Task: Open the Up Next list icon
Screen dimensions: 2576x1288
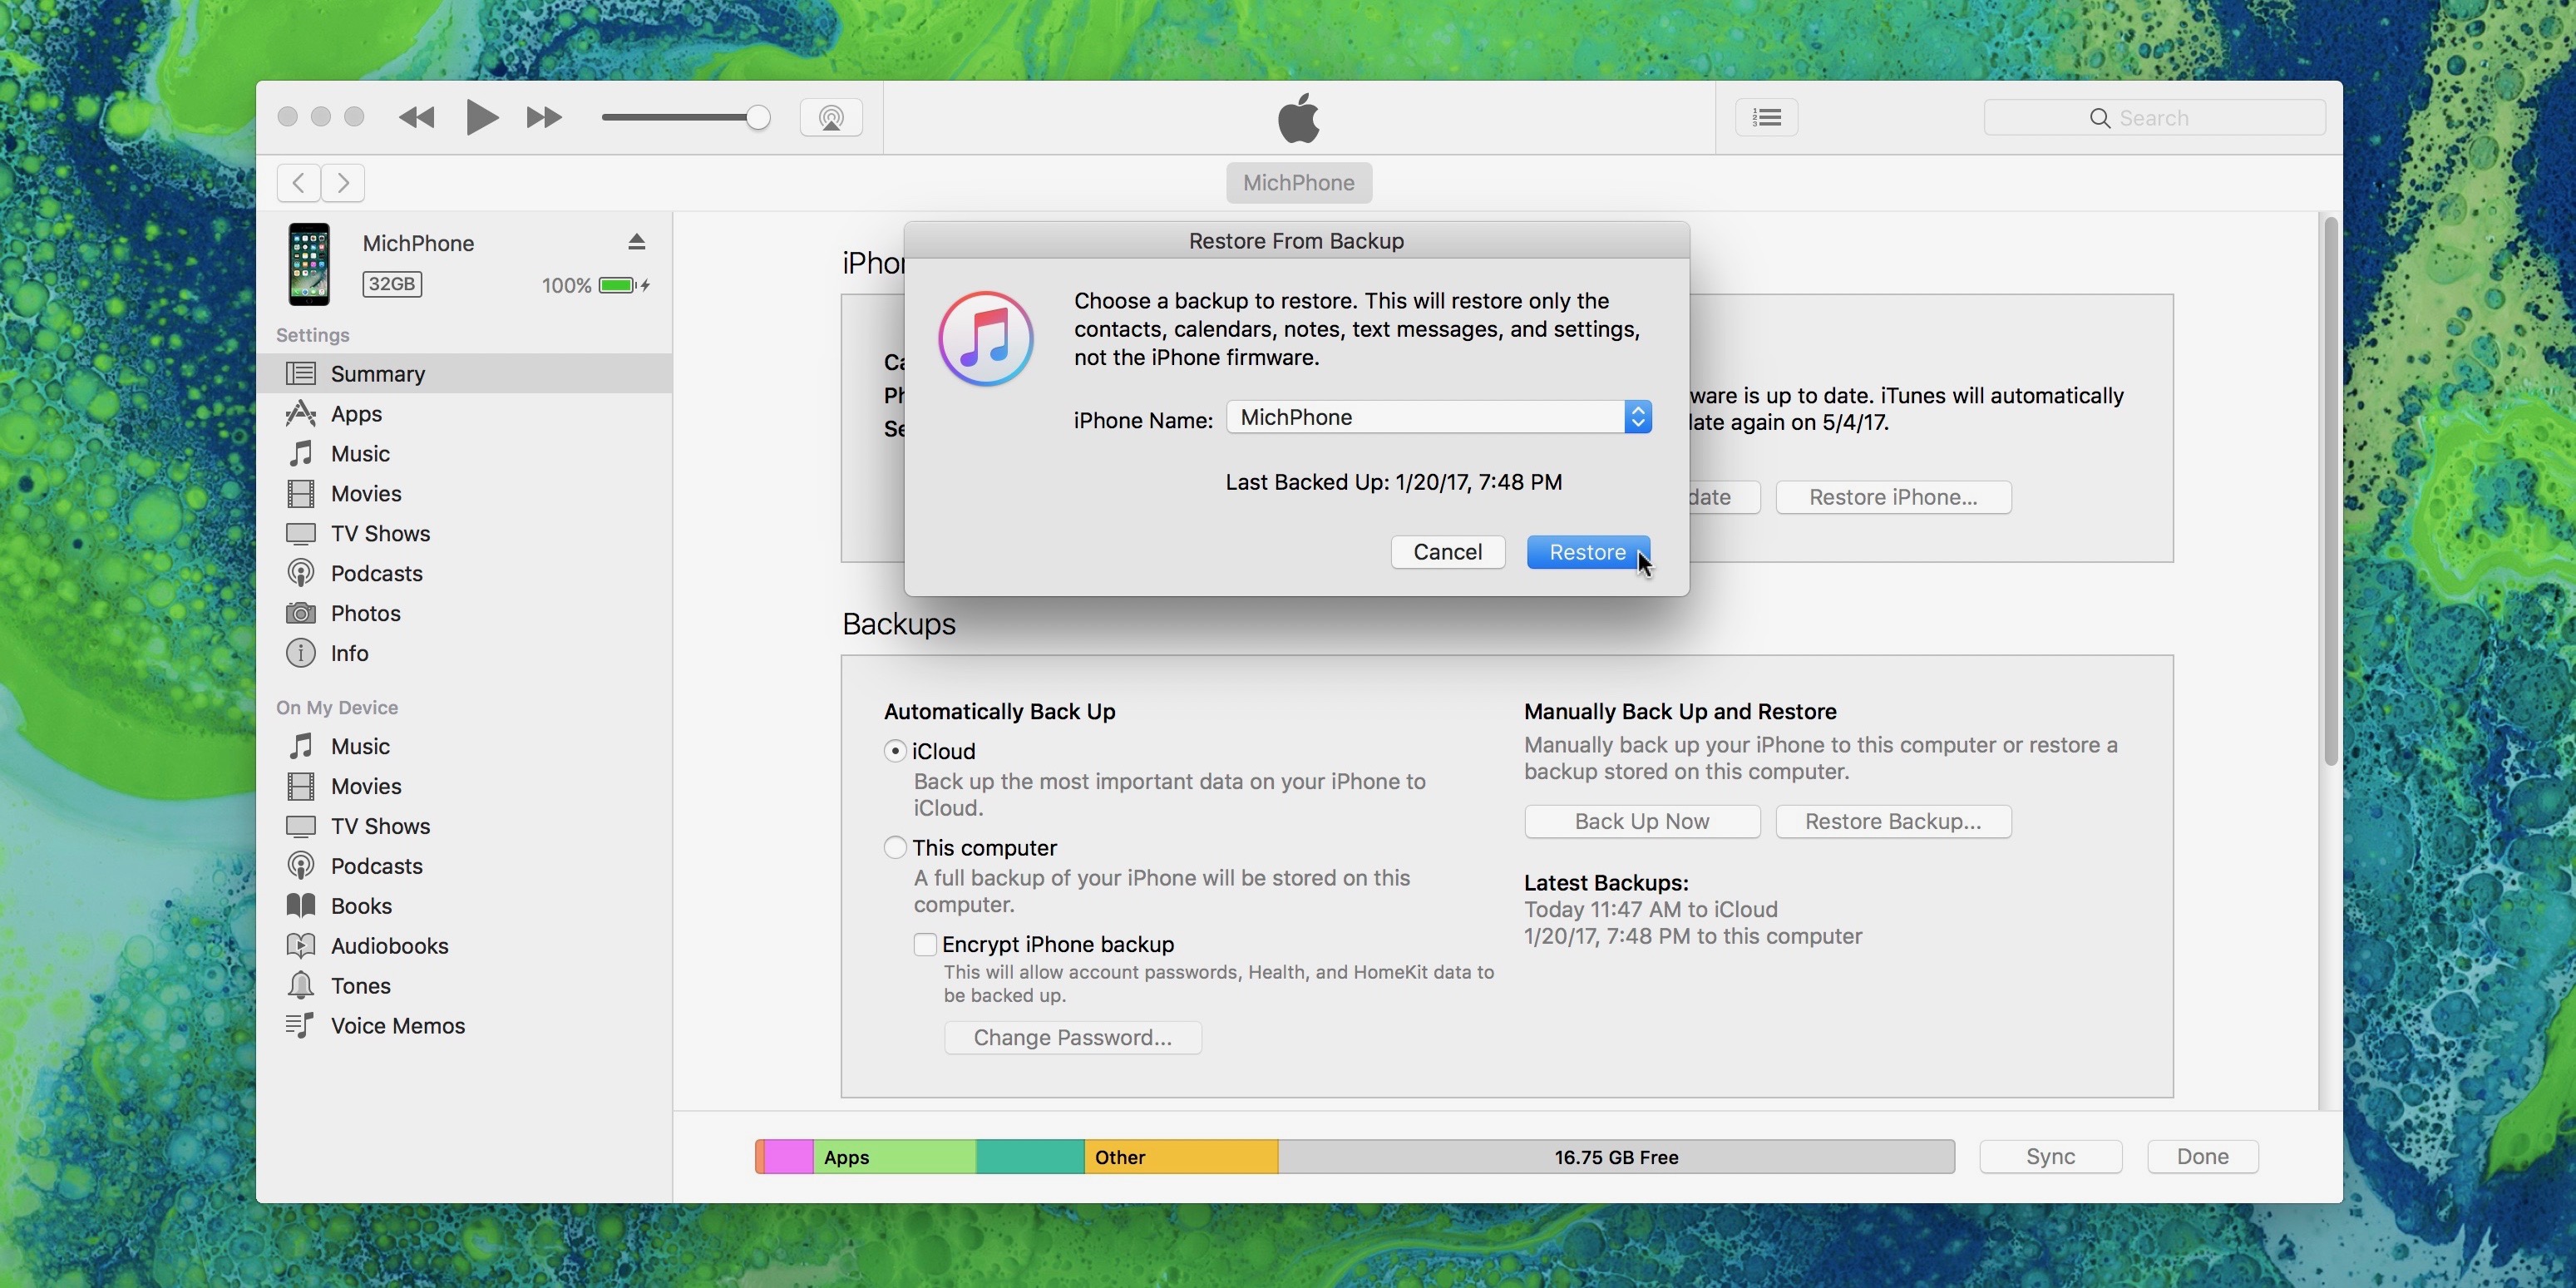Action: point(1766,118)
